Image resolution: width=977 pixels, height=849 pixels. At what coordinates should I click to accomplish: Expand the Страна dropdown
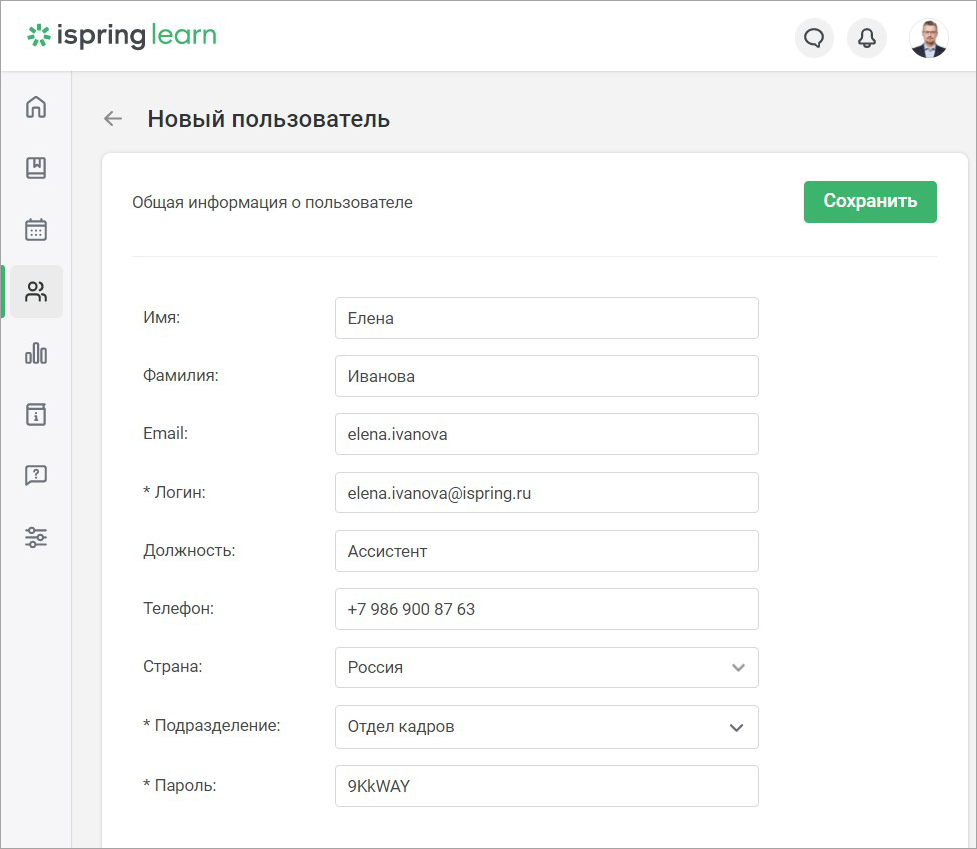pyautogui.click(x=546, y=668)
